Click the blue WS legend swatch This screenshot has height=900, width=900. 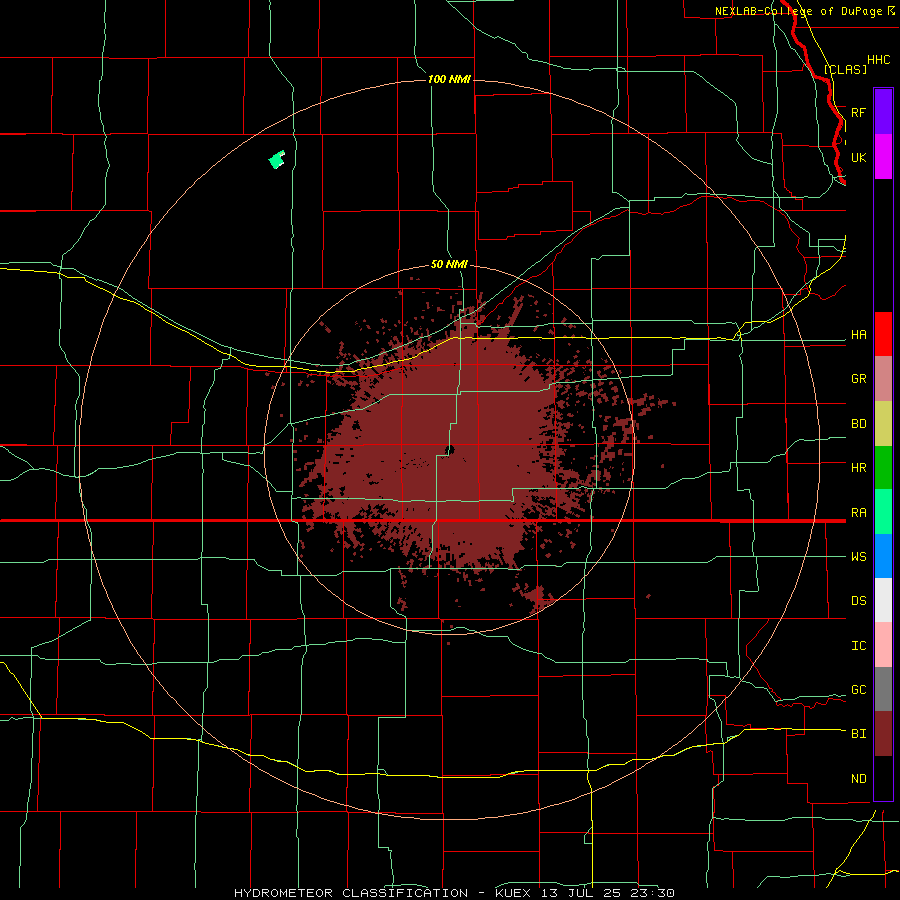pos(883,556)
